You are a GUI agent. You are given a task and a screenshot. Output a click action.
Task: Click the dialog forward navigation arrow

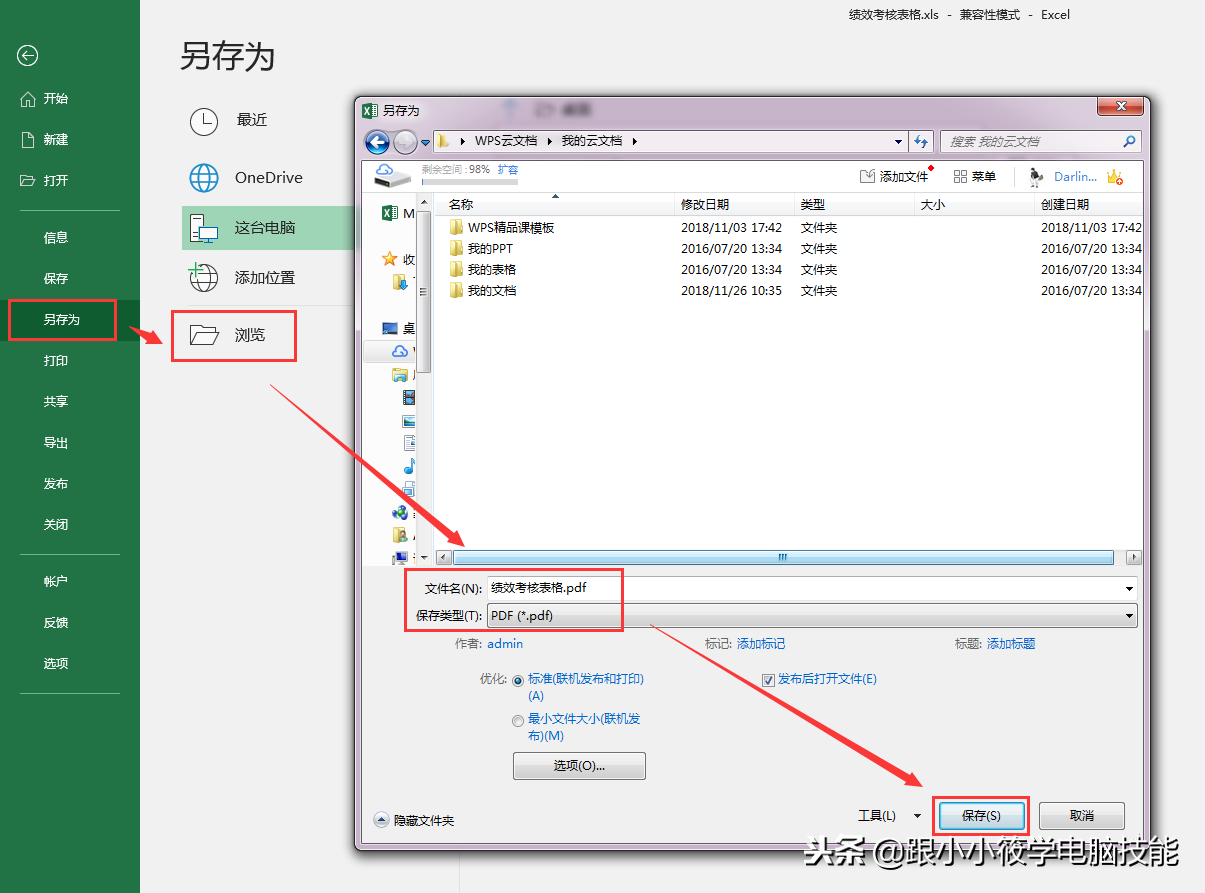pyautogui.click(x=405, y=141)
